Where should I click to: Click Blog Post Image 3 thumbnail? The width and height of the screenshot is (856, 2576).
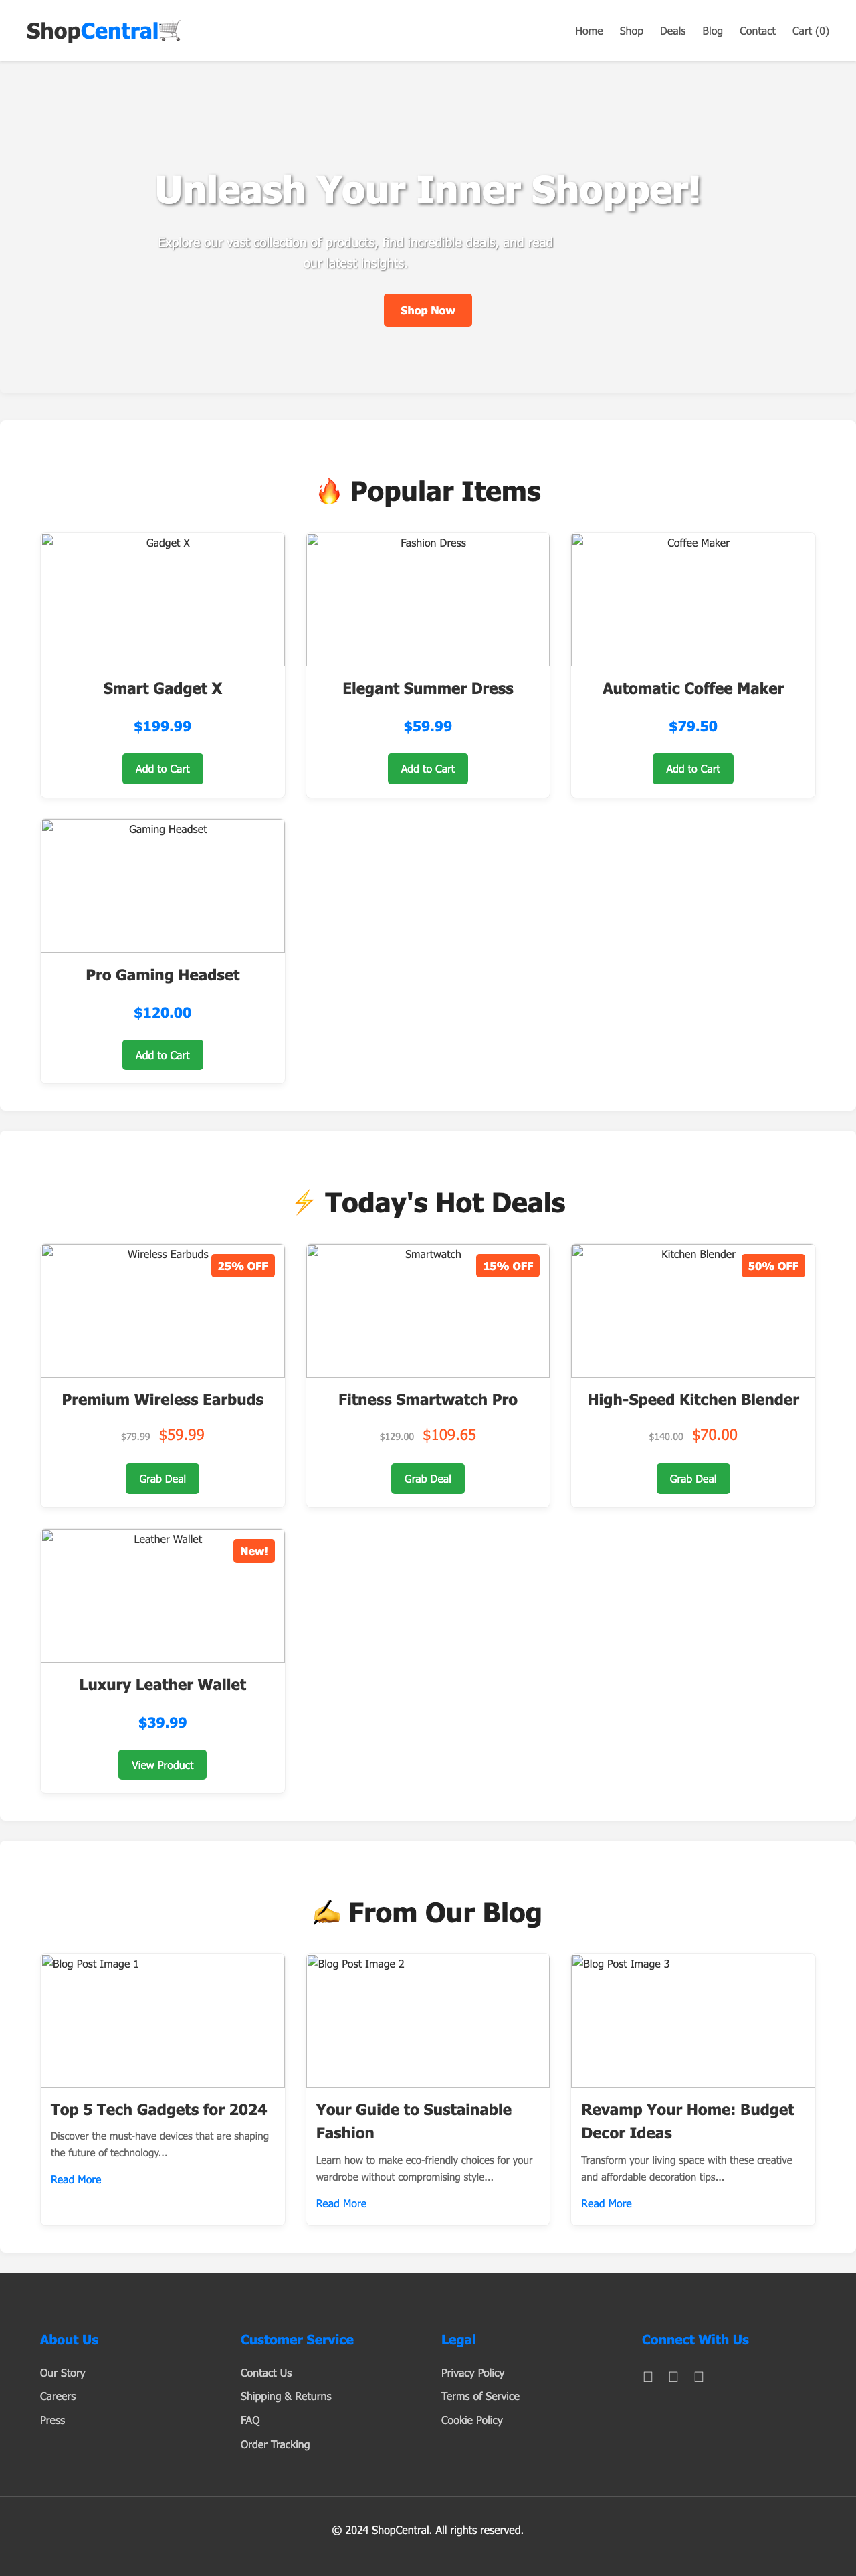692,2020
